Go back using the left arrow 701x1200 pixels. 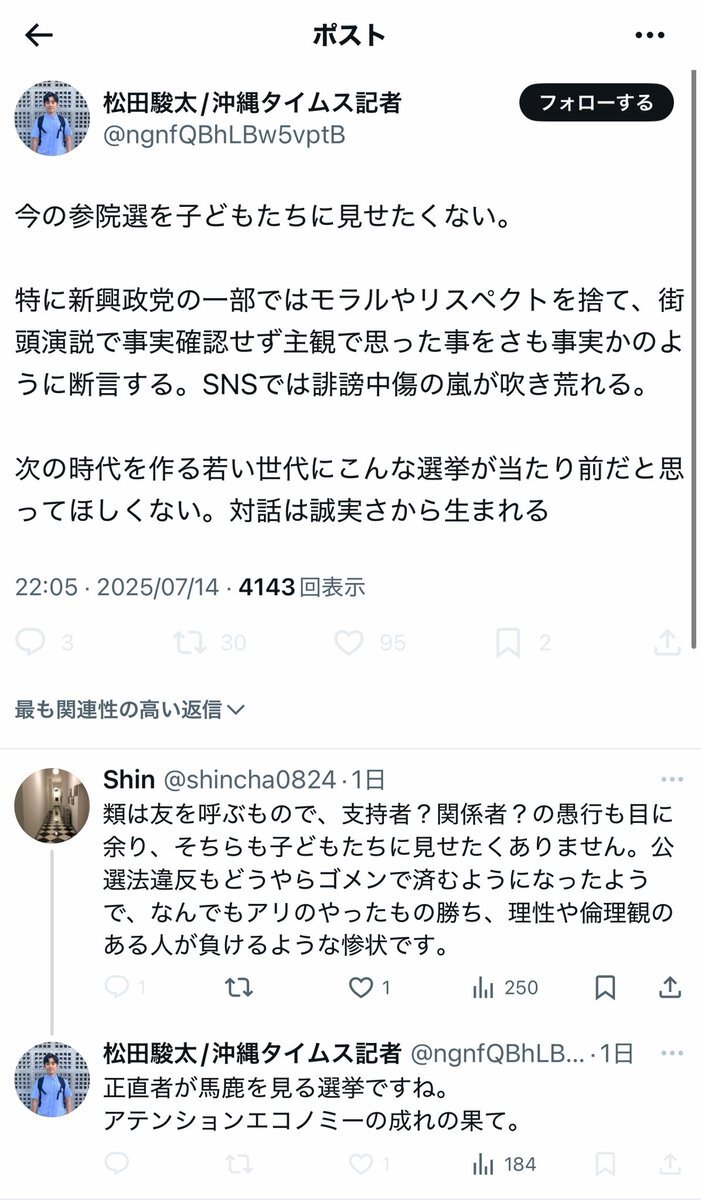pyautogui.click(x=38, y=35)
